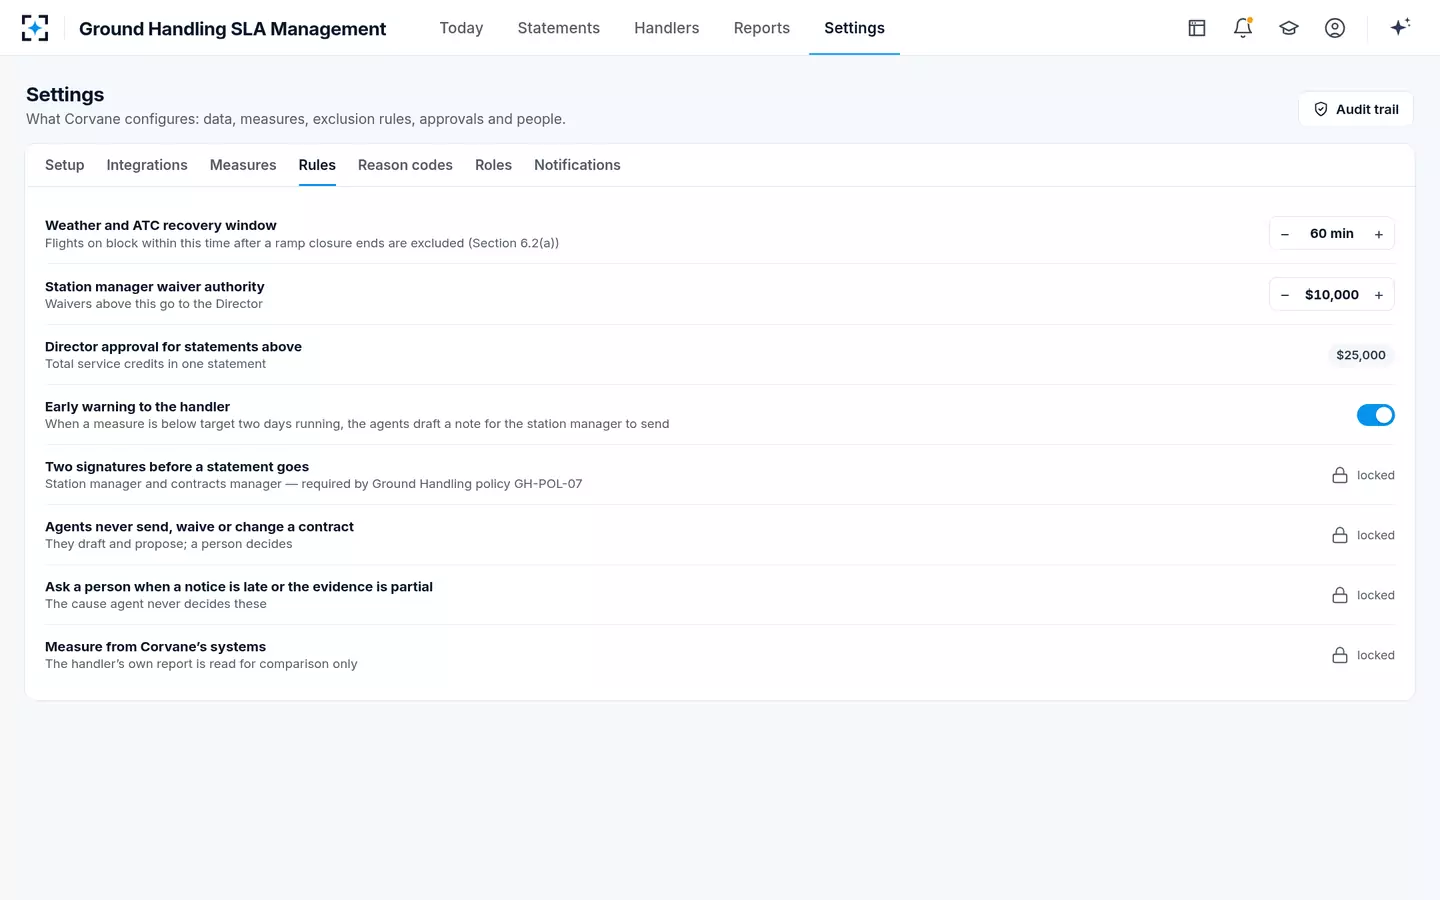The image size is (1440, 900).
Task: Click 'Total service credits in one statement'
Action: pos(155,364)
